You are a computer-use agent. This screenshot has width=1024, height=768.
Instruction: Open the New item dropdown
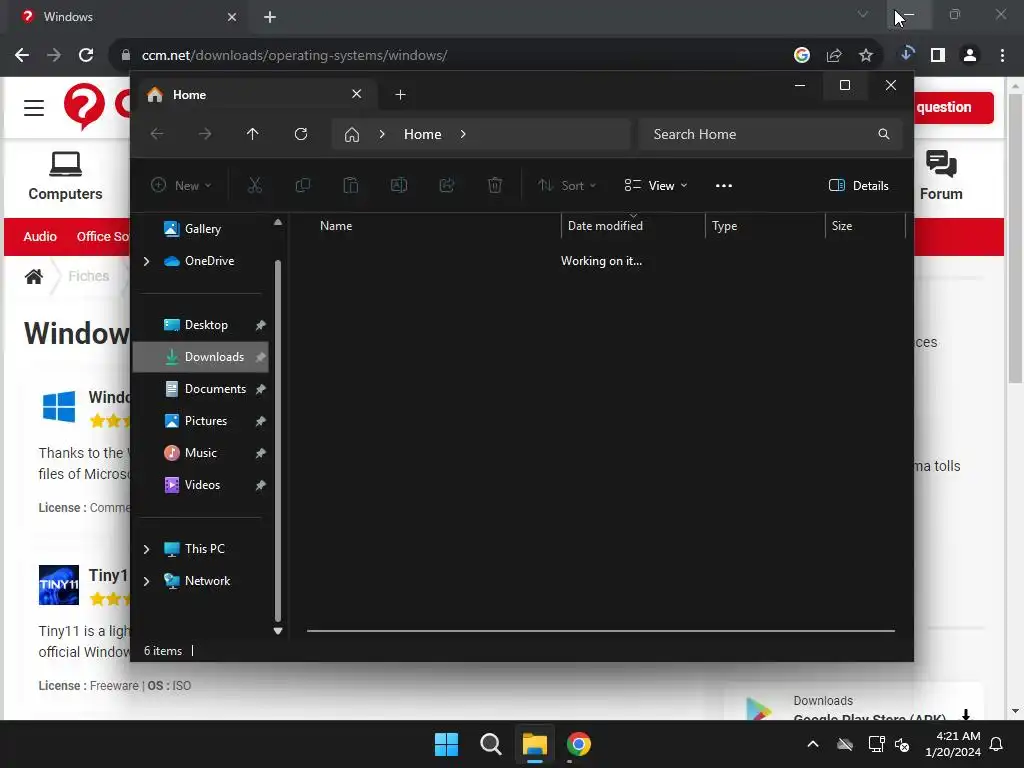point(182,185)
